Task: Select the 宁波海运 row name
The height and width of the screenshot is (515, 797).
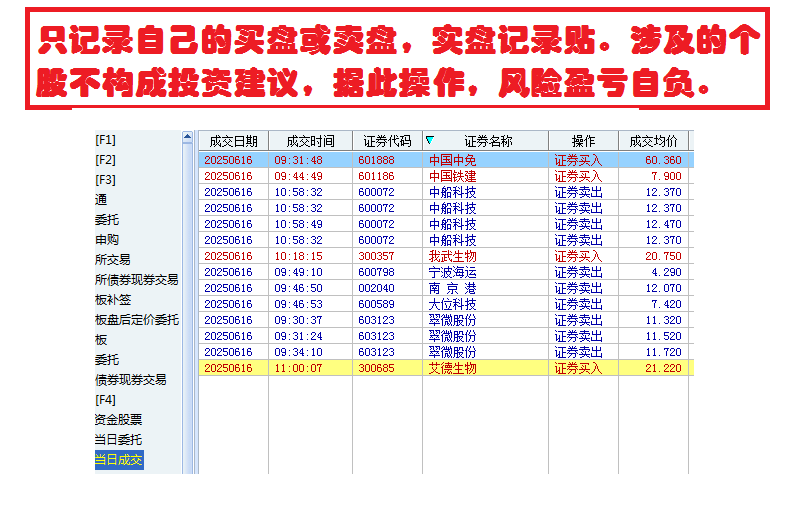Action: tap(452, 272)
